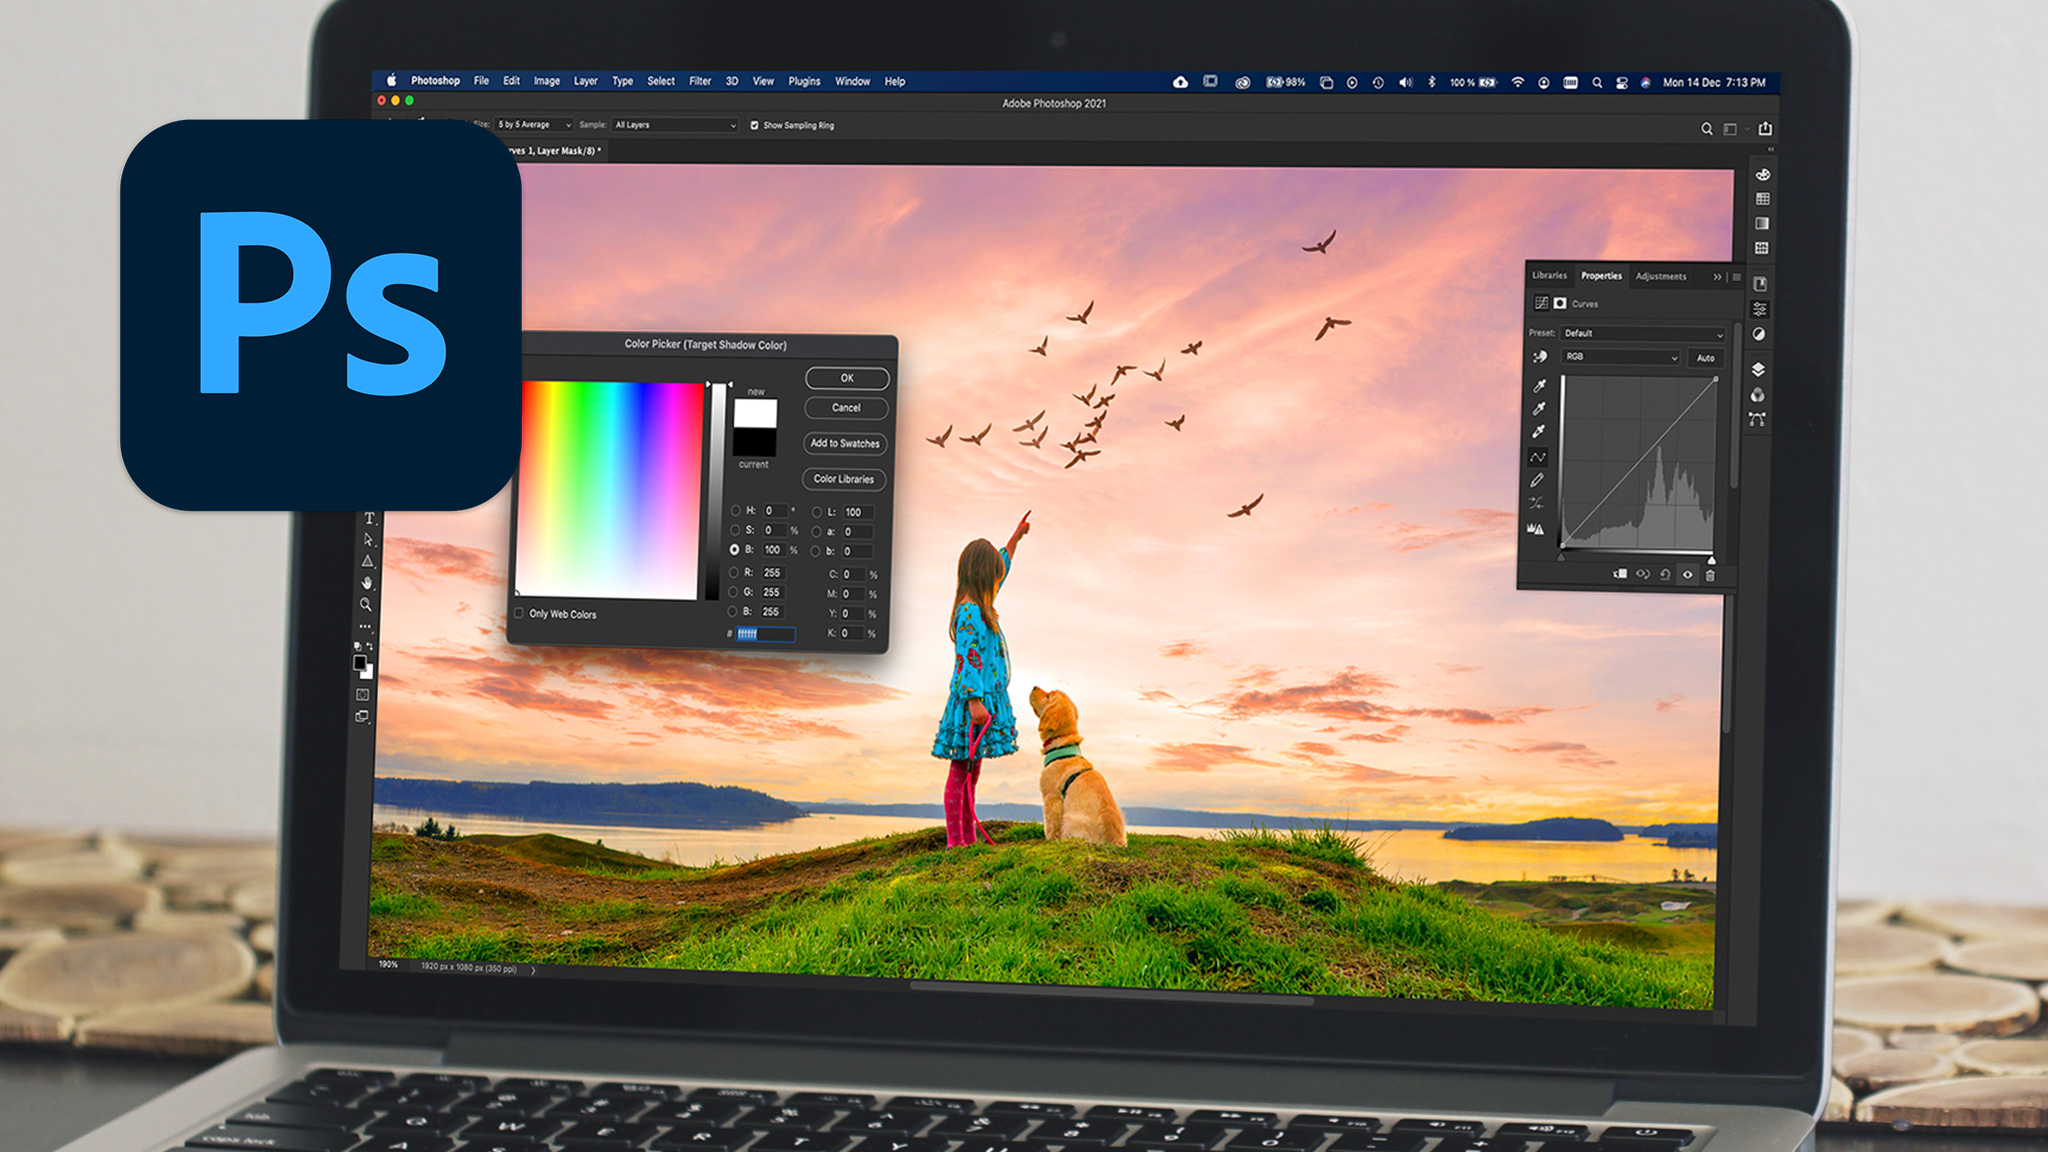Screen dimensions: 2048x1152
Task: Open the Plugins menu
Action: click(804, 81)
